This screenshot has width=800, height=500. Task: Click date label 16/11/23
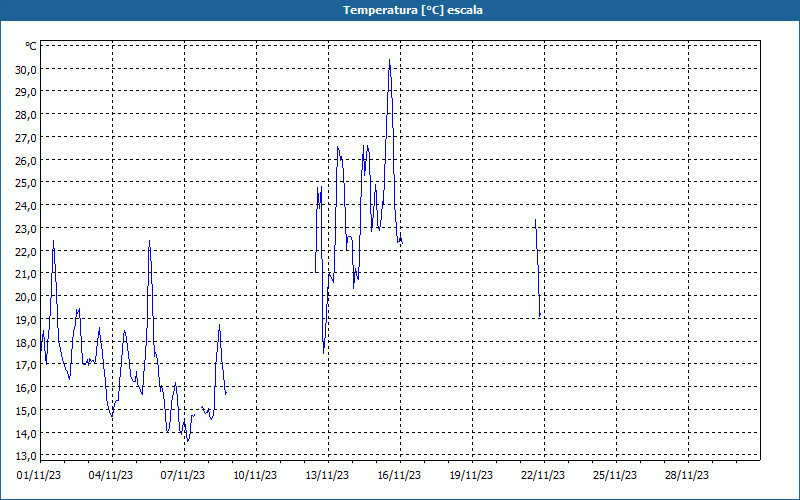click(399, 475)
